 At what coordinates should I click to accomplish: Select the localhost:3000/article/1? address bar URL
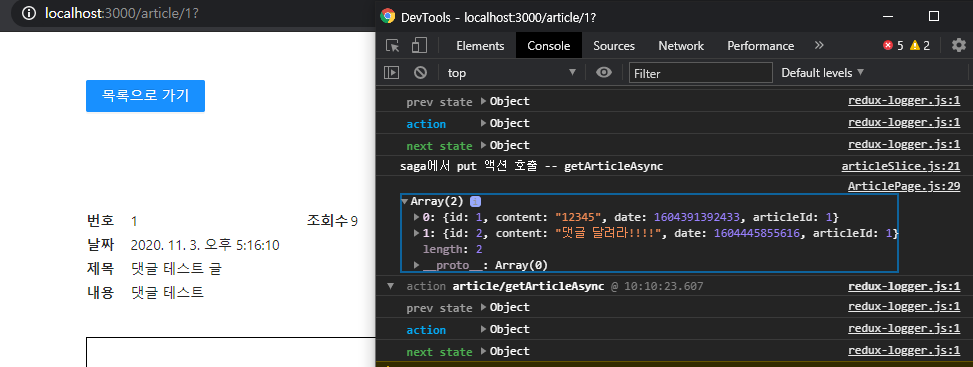122,13
